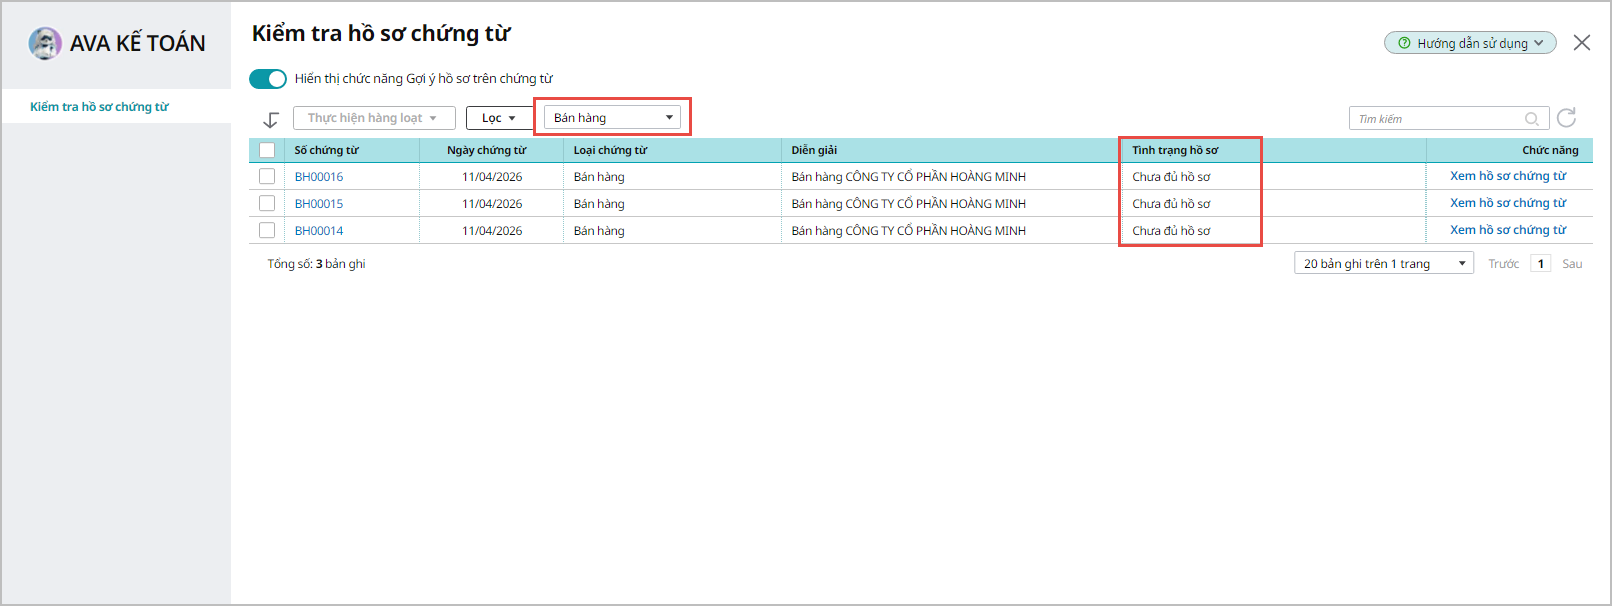Click the Tình trạng hồ sơ column header
The height and width of the screenshot is (606, 1612).
click(x=1175, y=150)
